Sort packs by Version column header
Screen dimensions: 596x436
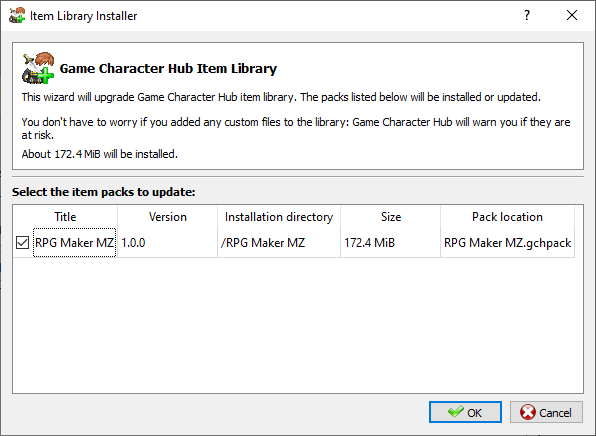click(x=168, y=217)
